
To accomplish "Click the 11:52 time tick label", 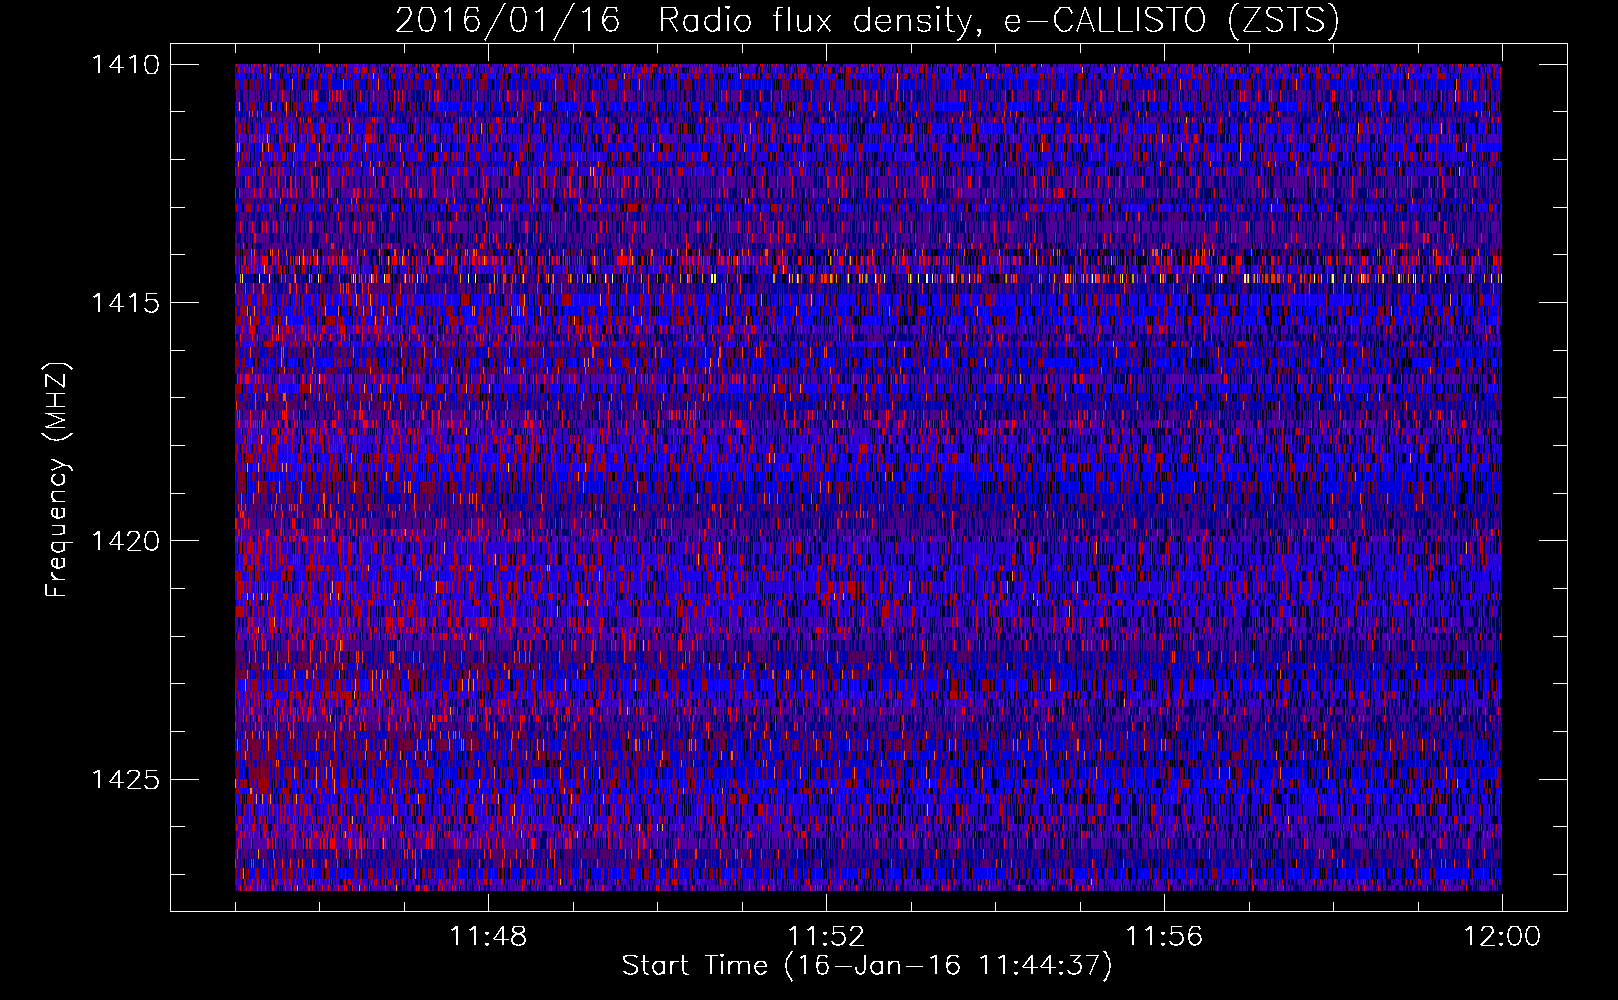I will pos(826,937).
